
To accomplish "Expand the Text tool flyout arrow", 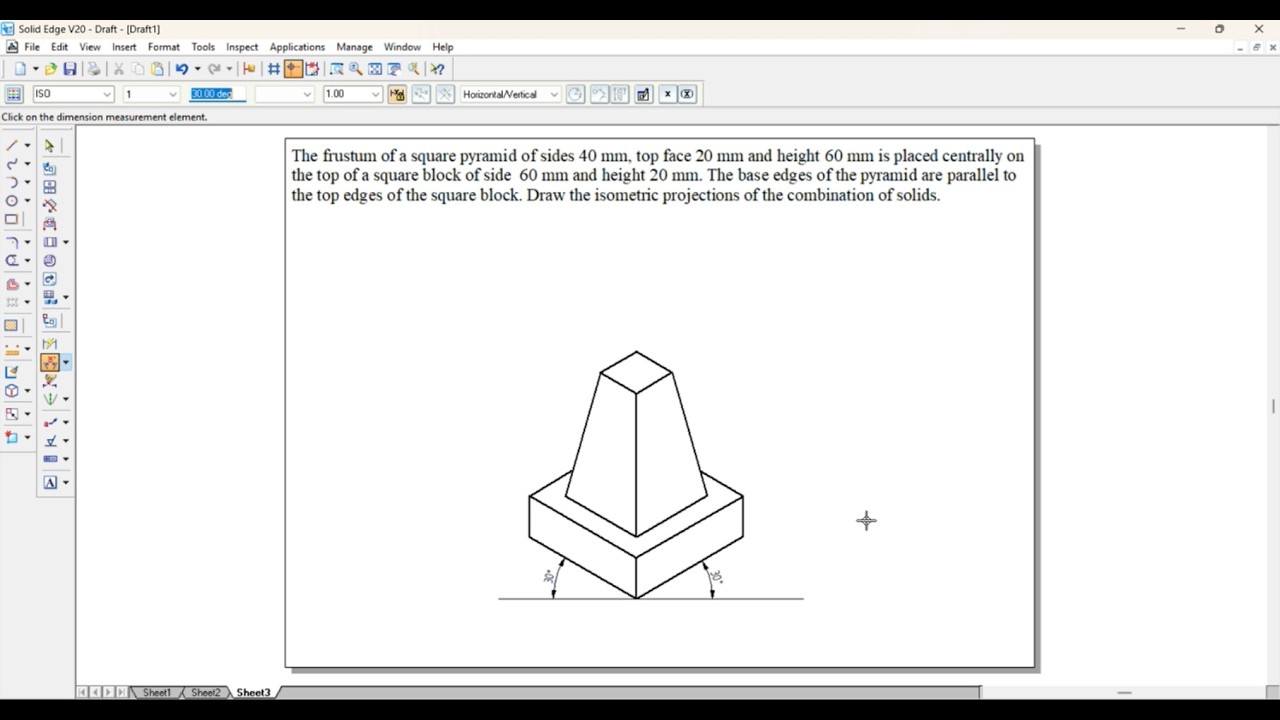I will (x=66, y=482).
